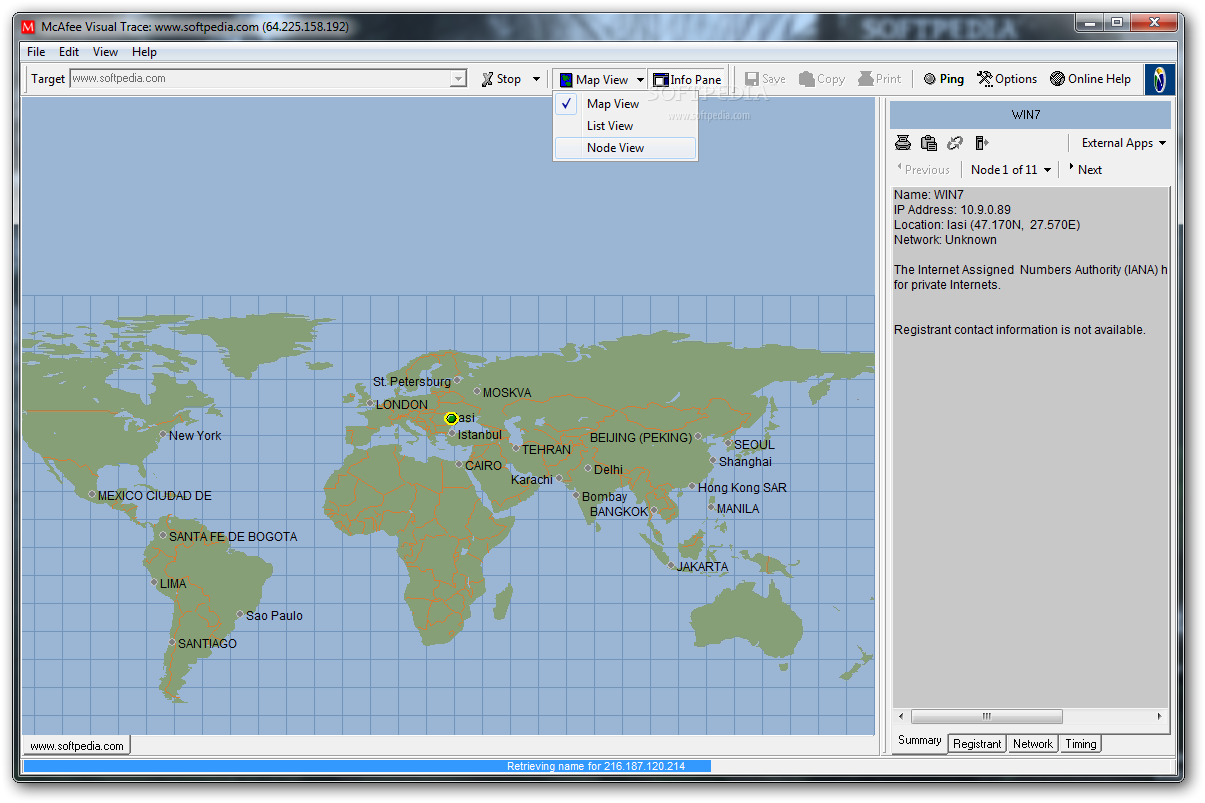The width and height of the screenshot is (1205, 803).
Task: Open the File menu
Action: (36, 52)
